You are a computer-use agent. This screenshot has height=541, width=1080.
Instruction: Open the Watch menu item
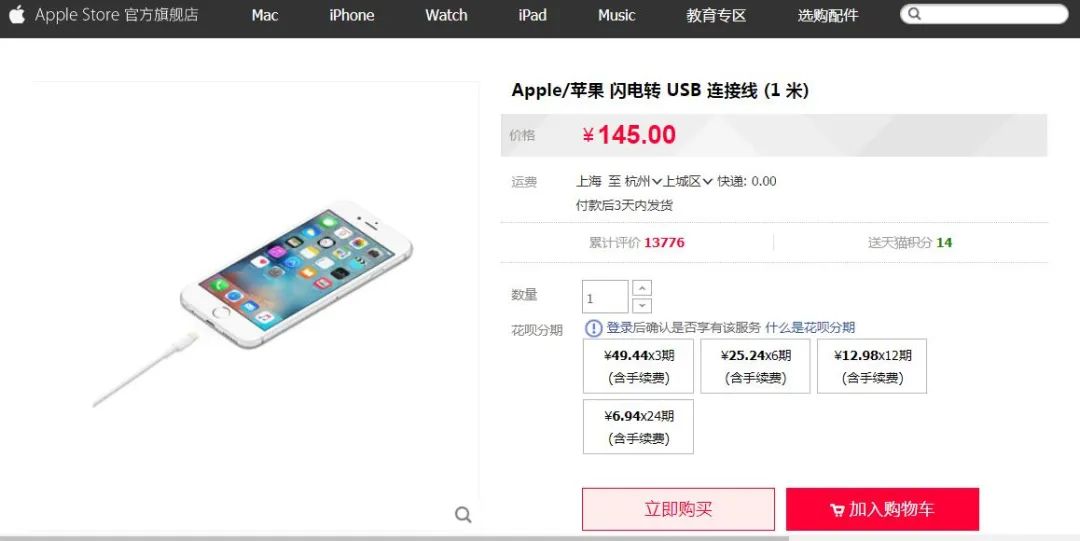(446, 15)
